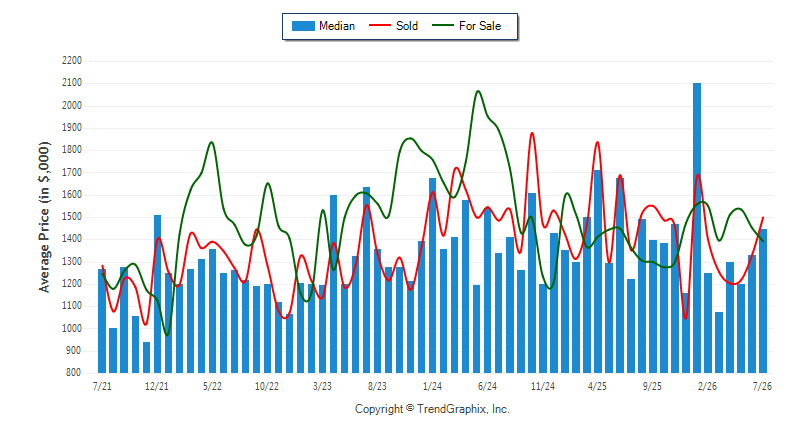Click the 1/24 x-axis label

click(432, 387)
